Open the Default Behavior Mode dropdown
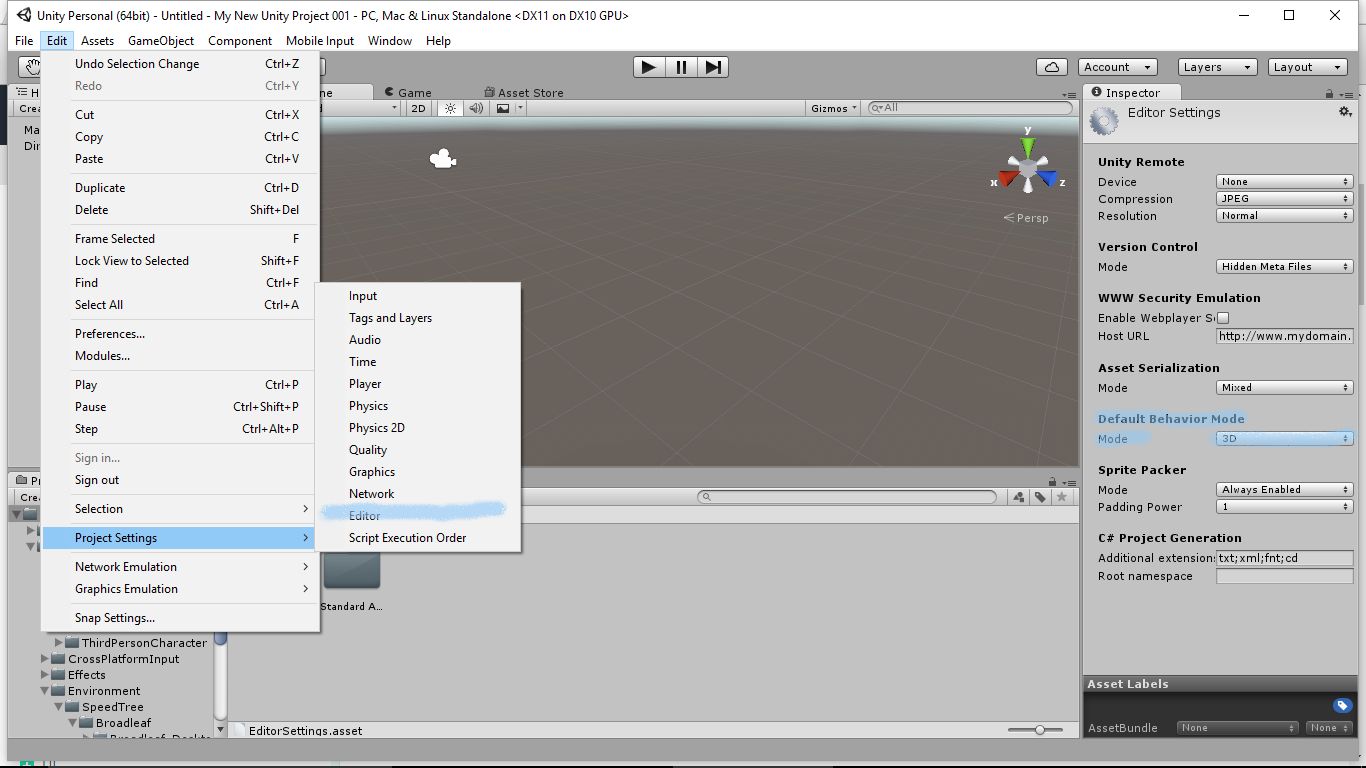Viewport: 1366px width, 768px height. click(x=1284, y=438)
